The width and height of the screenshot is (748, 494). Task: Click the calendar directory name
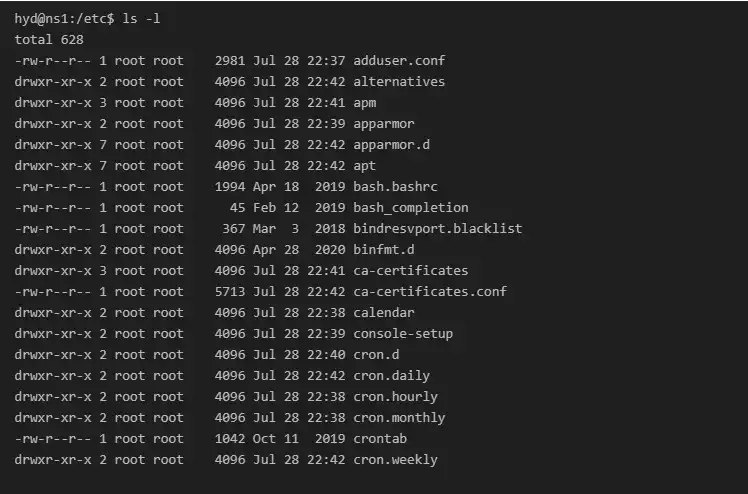coord(383,312)
